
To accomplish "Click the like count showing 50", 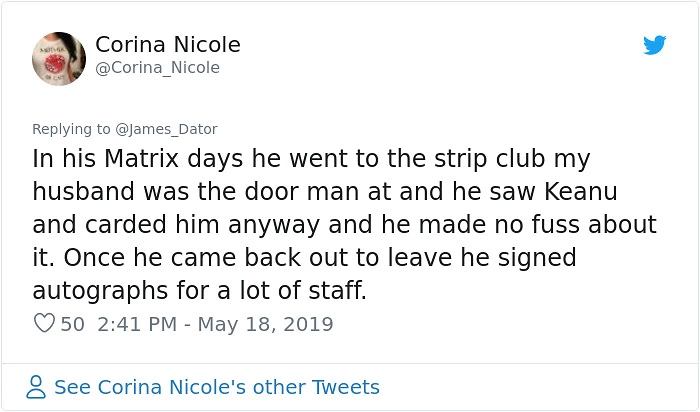I will (x=72, y=324).
